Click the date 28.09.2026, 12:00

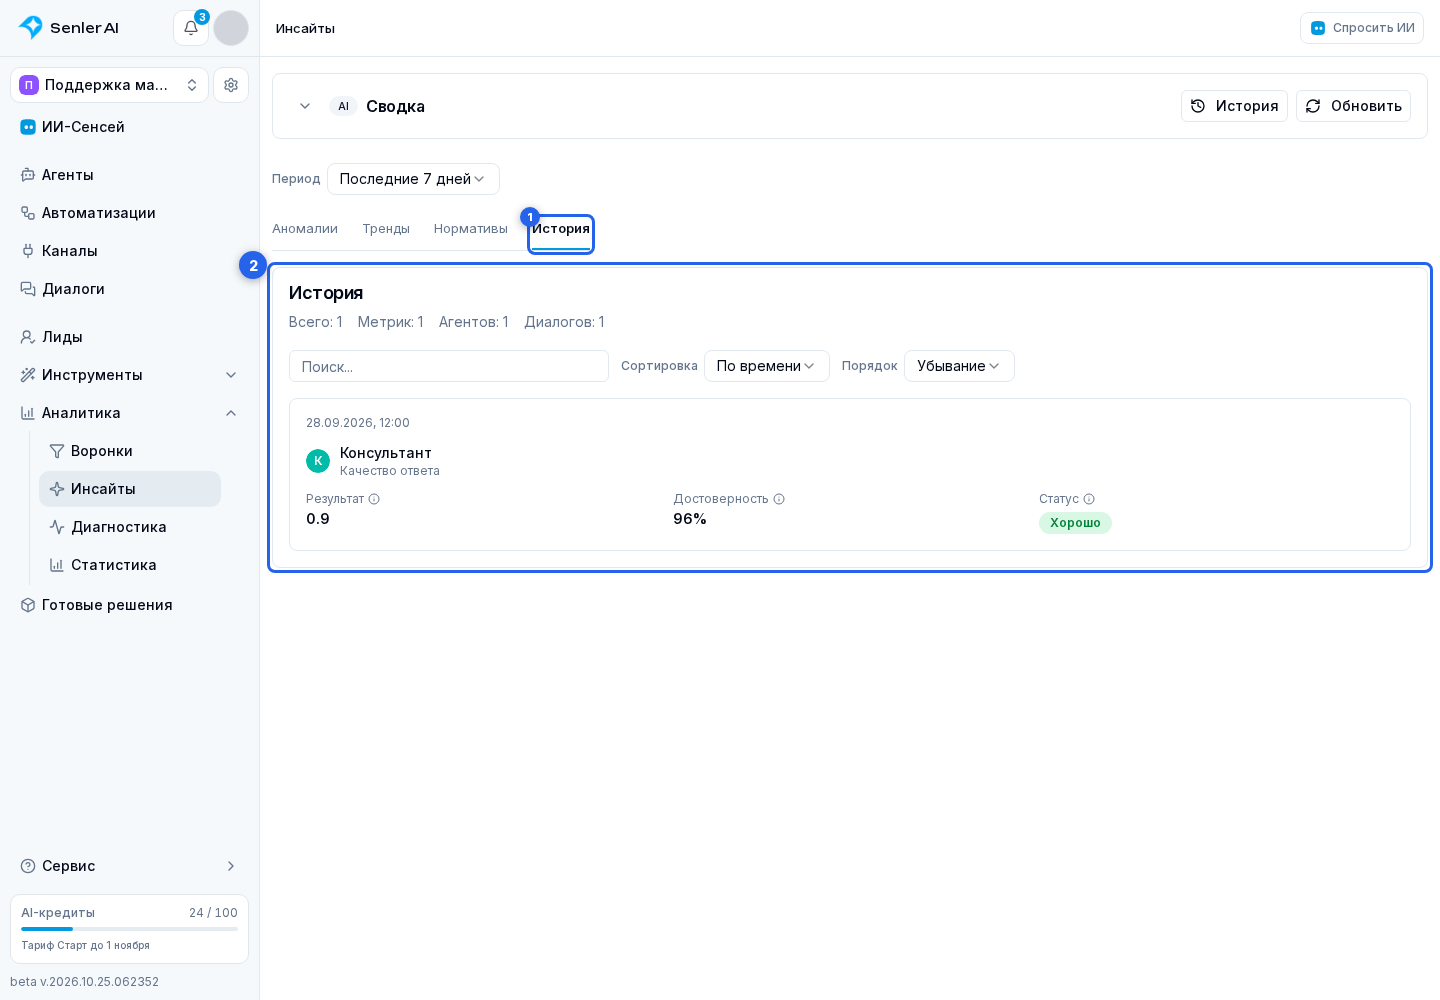pyautogui.click(x=358, y=423)
